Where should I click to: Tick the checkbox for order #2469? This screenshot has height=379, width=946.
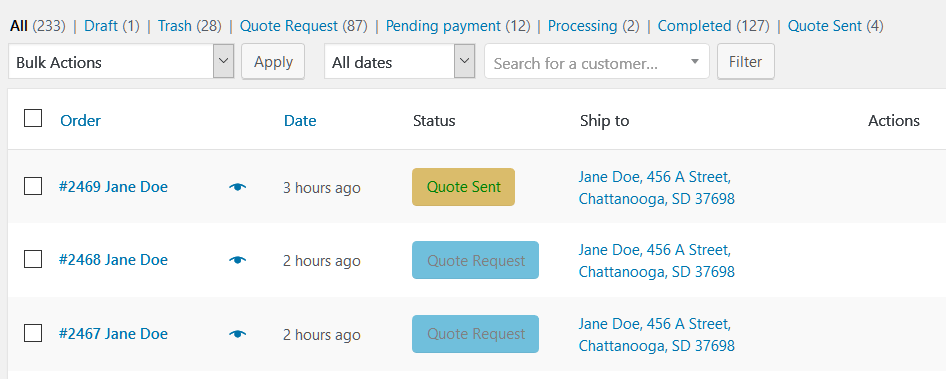point(33,186)
